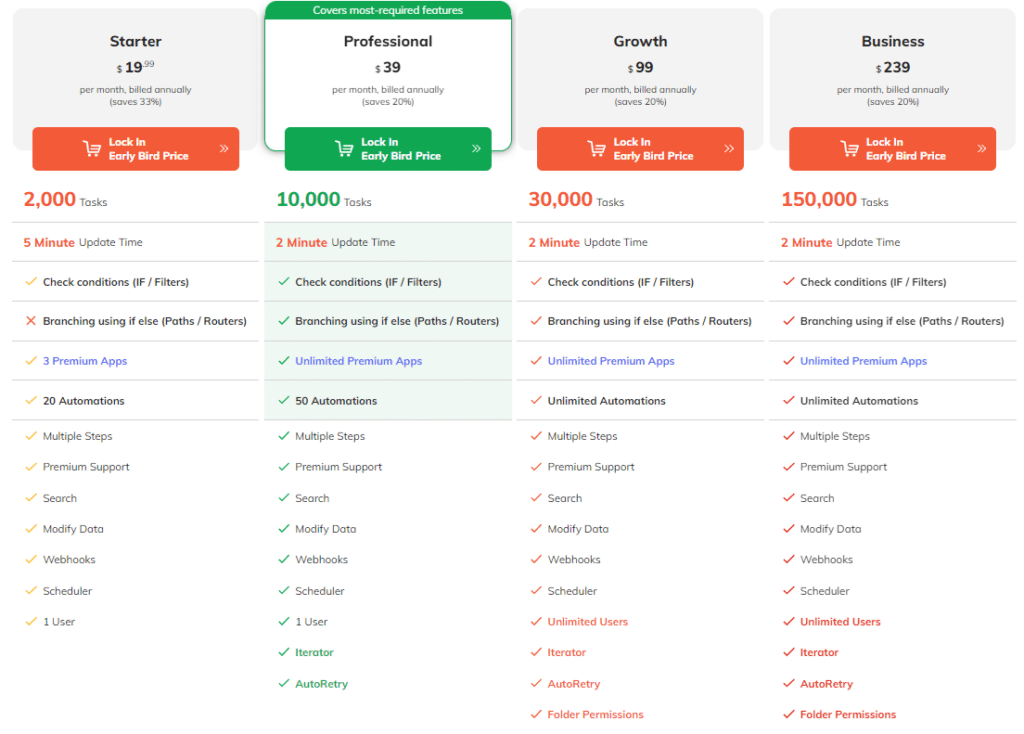Click the cart icon on Professional button
The image size is (1024, 734).
point(344,149)
